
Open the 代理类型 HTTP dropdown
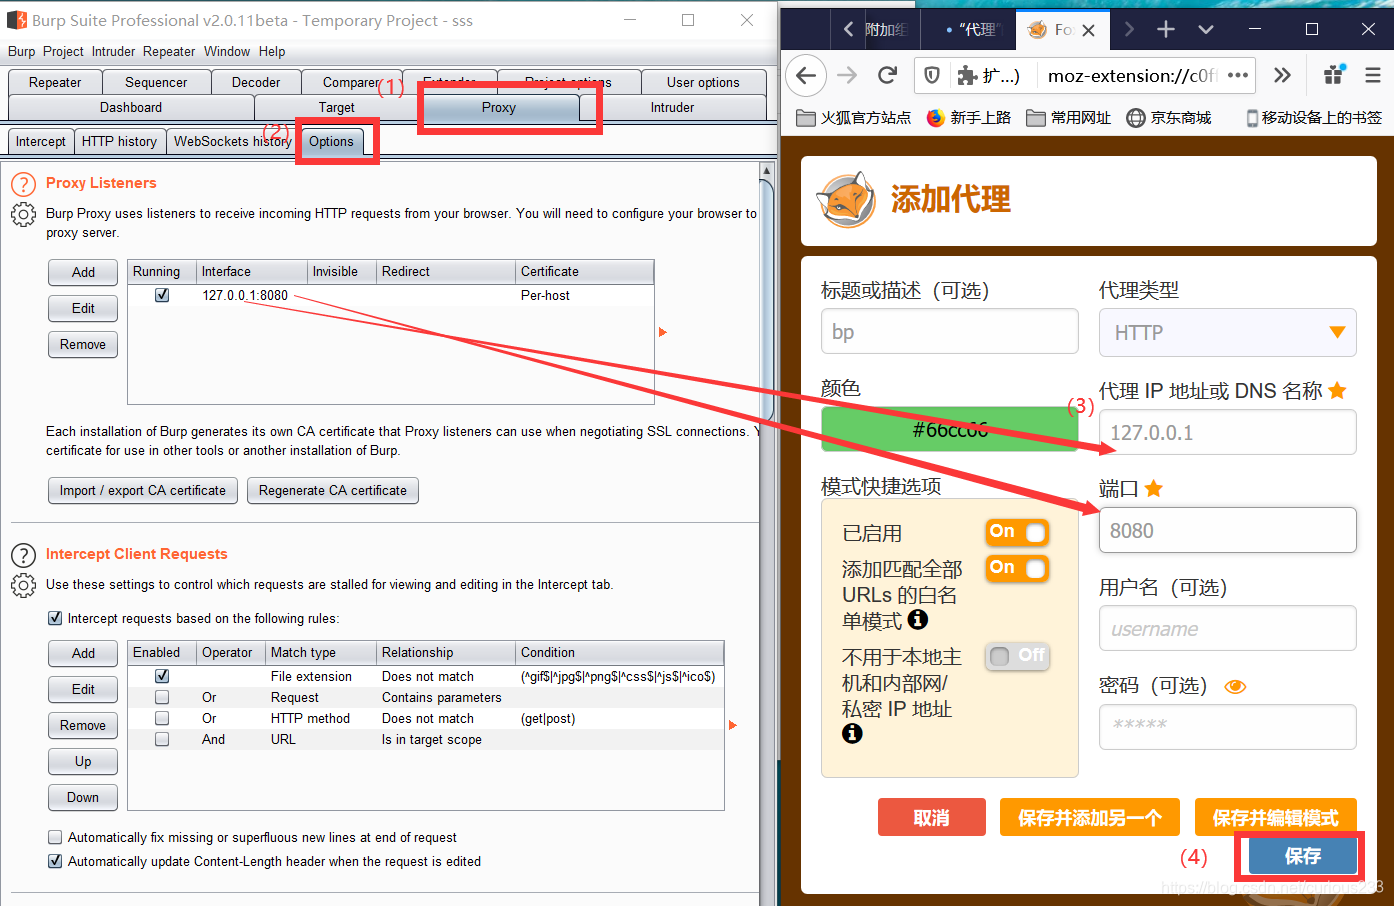(x=1227, y=333)
